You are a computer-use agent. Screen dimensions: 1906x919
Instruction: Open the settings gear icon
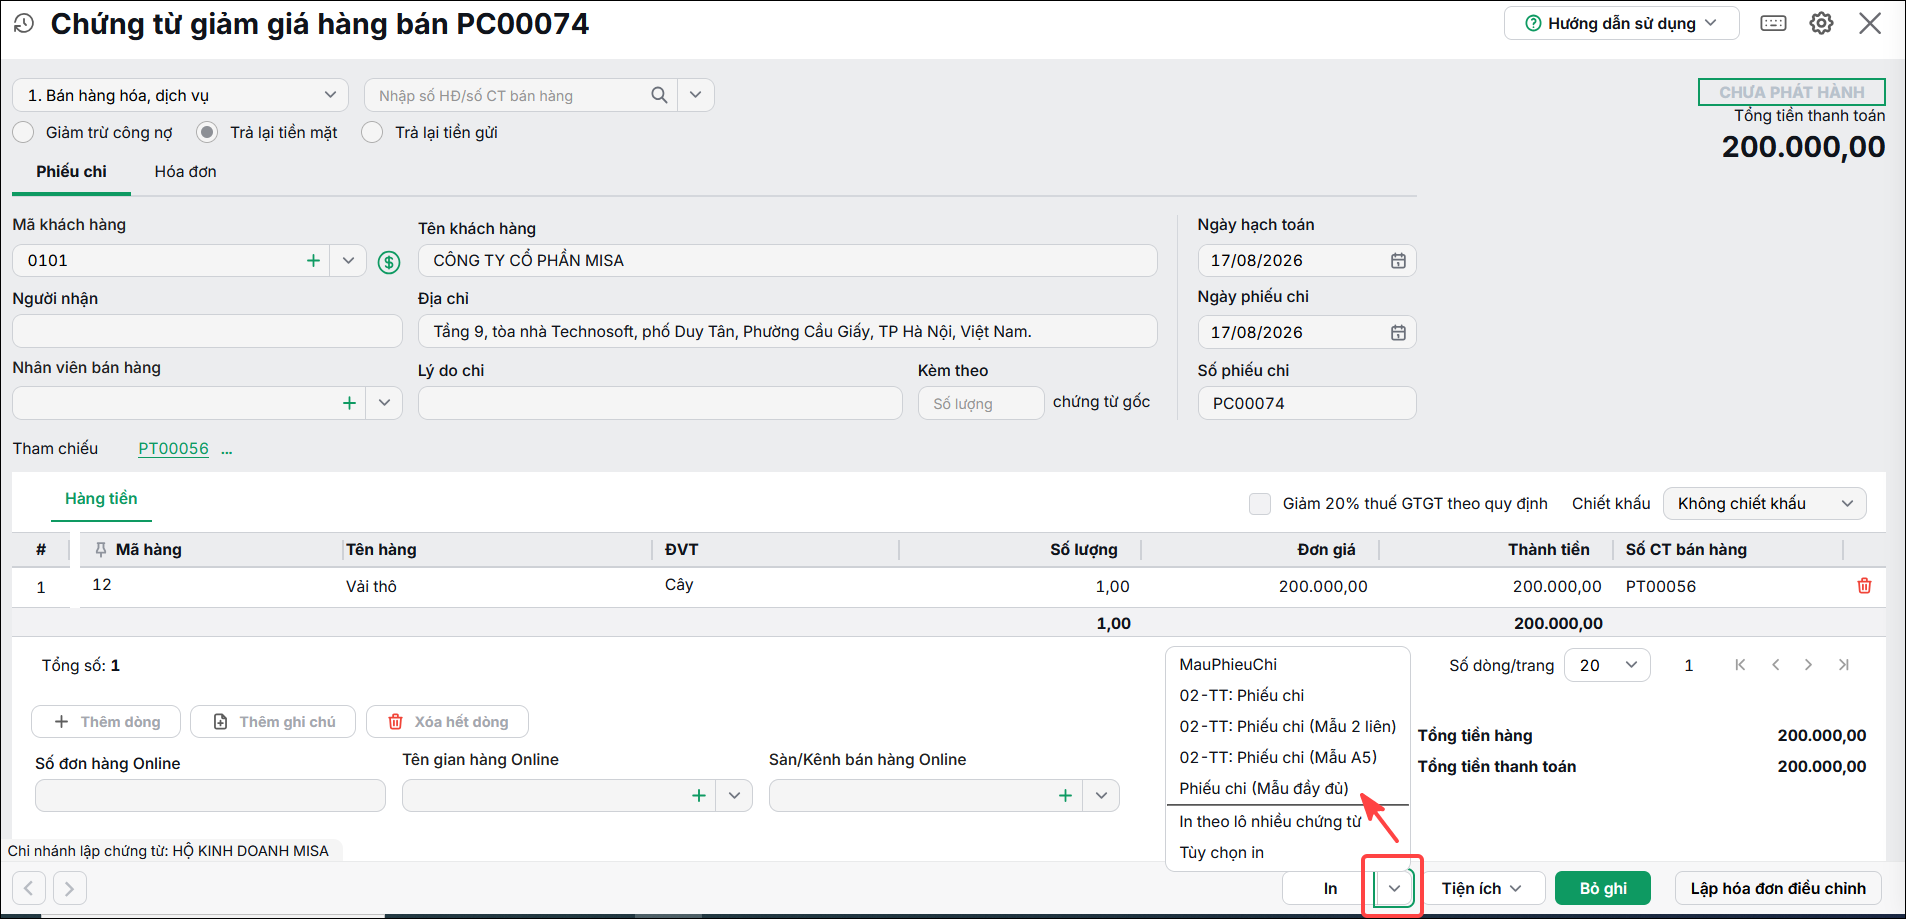[1821, 23]
